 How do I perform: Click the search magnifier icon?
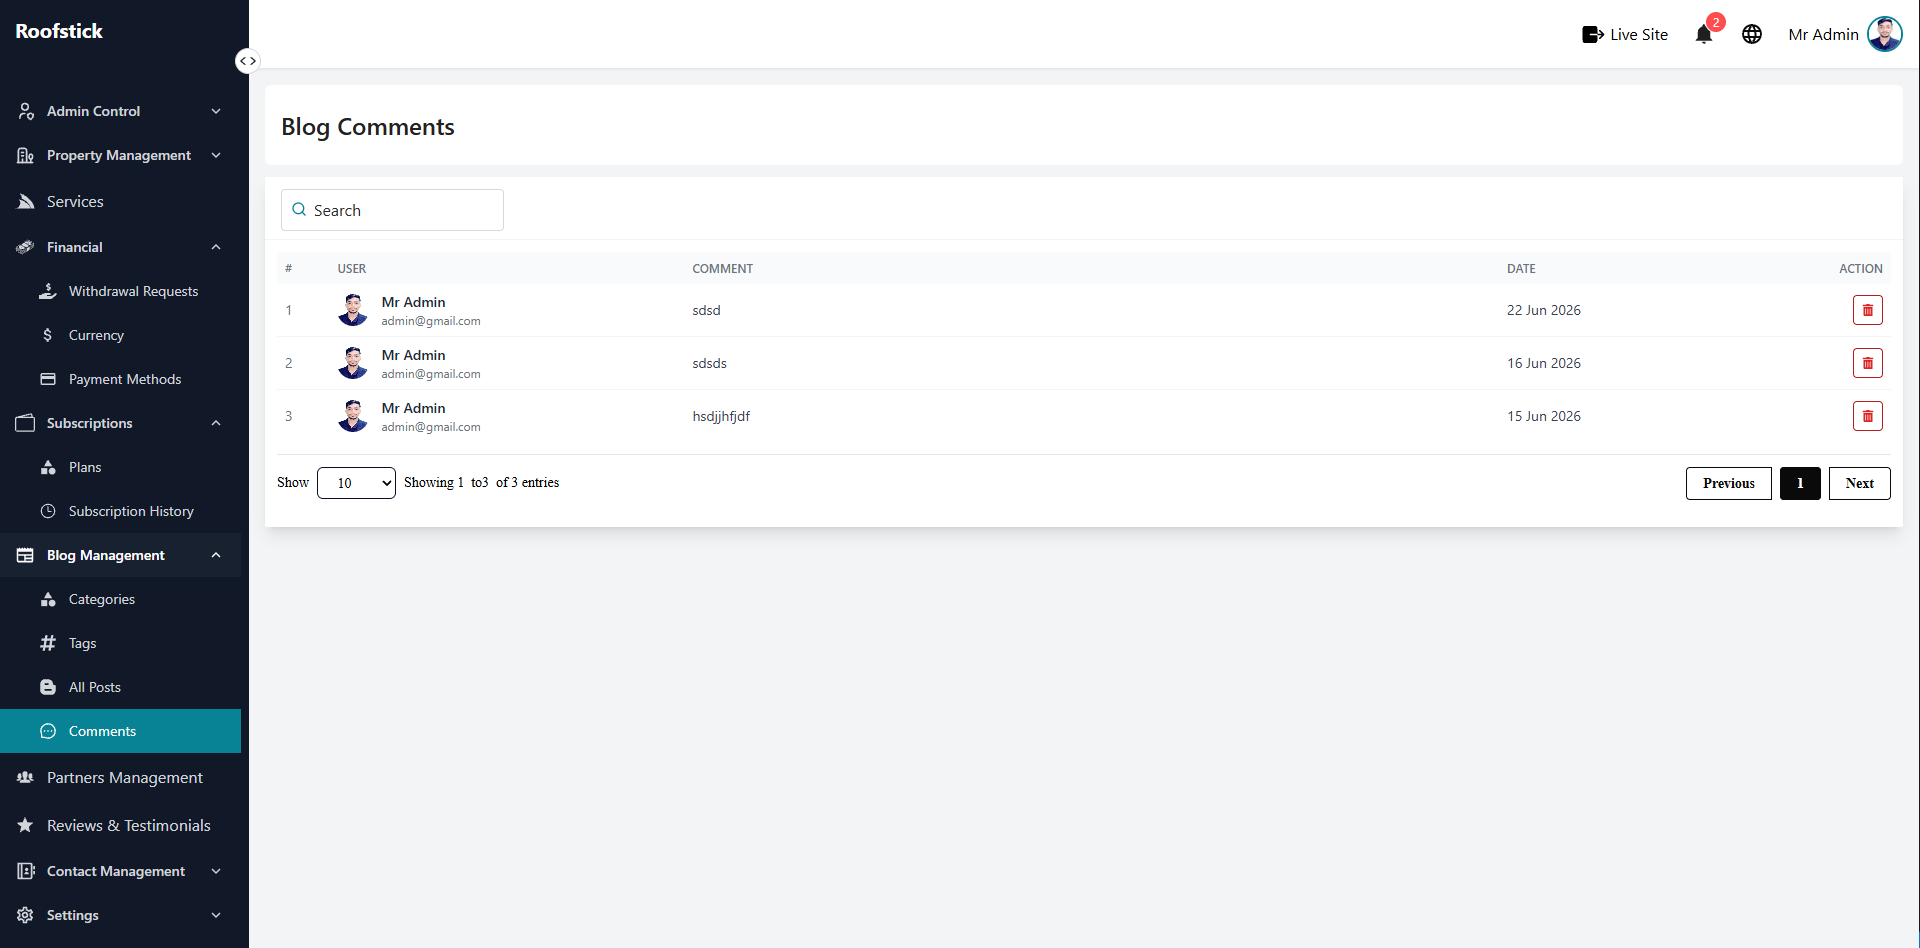[x=299, y=210]
